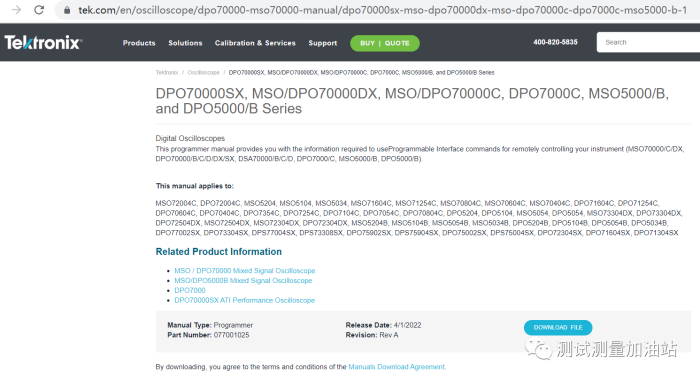
Task: Open the Solutions menu
Action: click(185, 43)
